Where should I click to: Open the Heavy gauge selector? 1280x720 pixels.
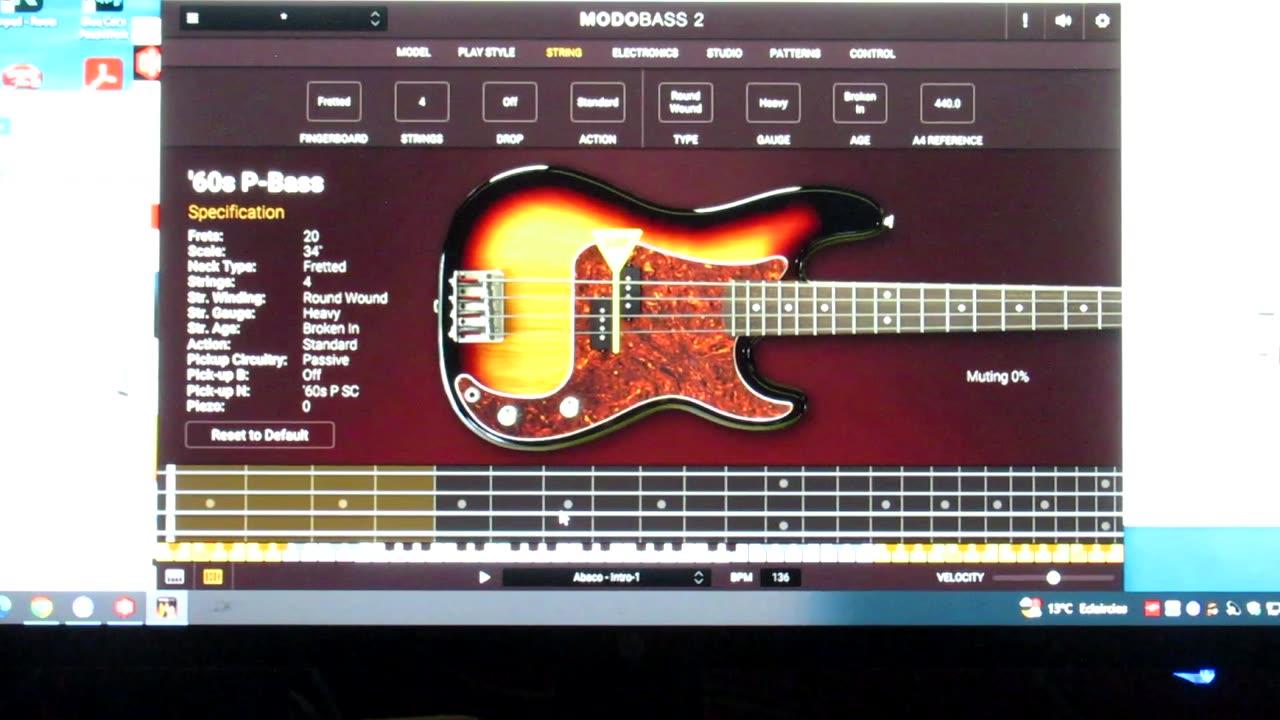click(773, 102)
